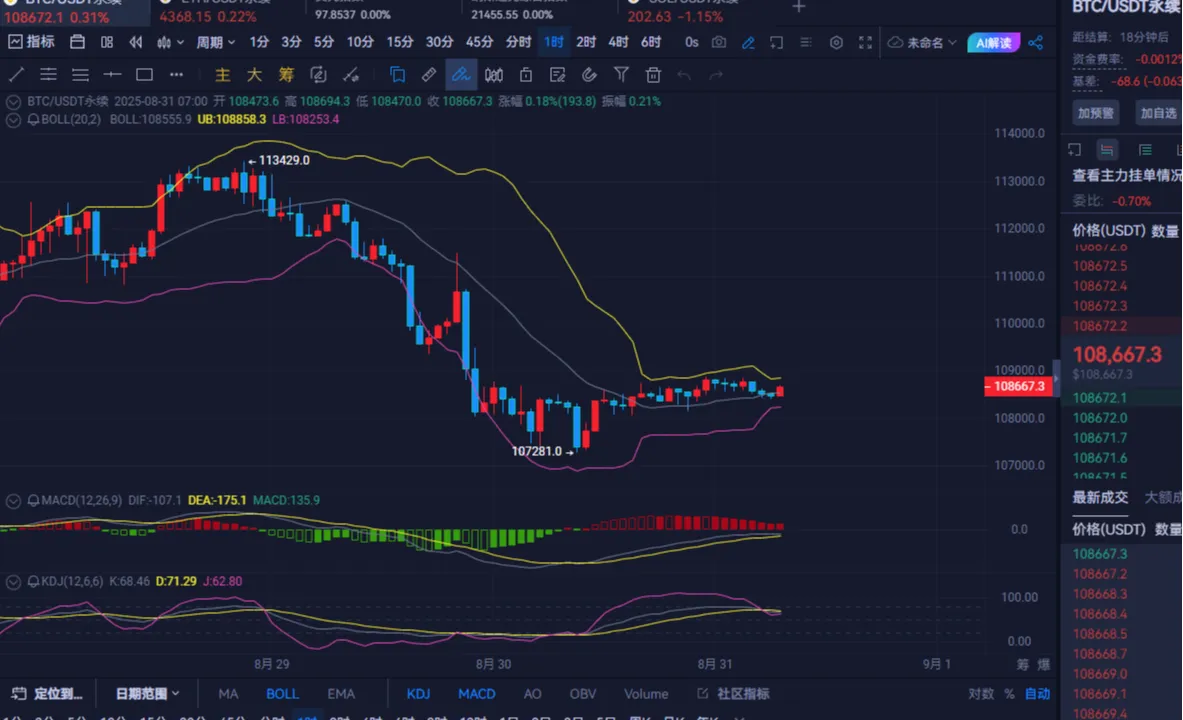Click the filter funnel icon

click(x=621, y=75)
